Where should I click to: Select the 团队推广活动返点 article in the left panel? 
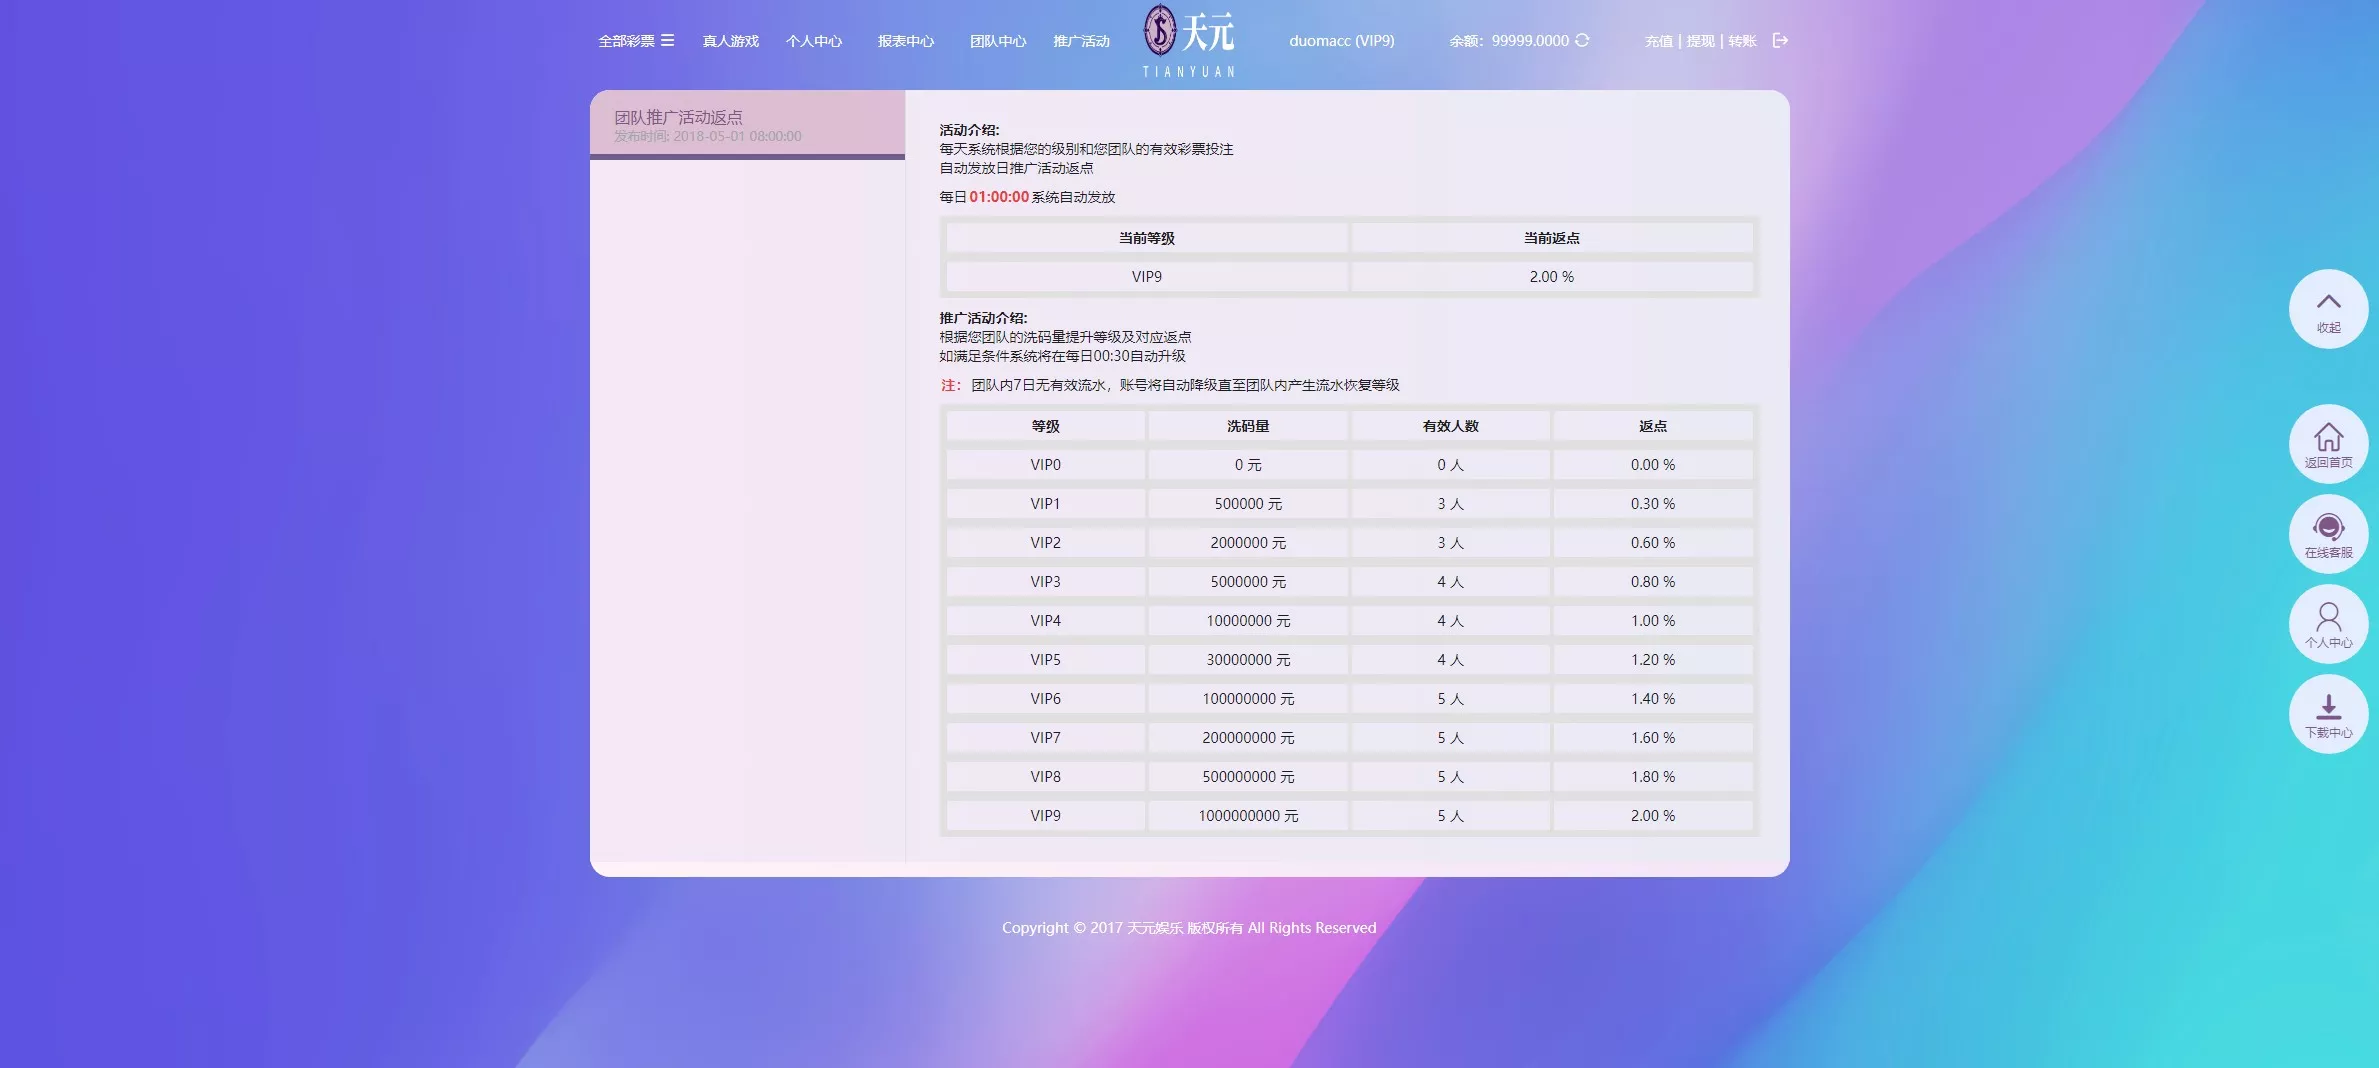point(748,124)
